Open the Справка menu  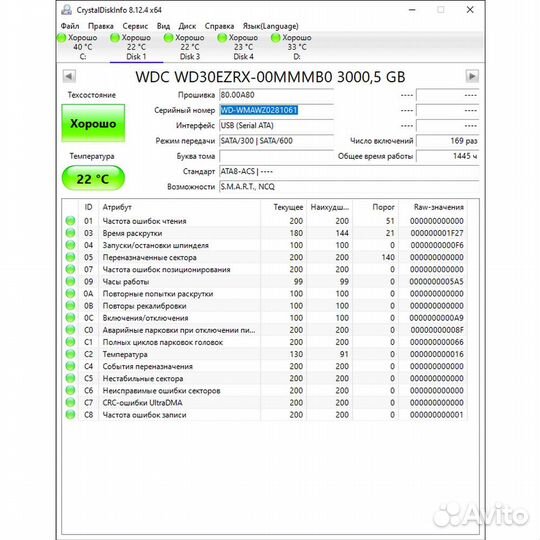click(219, 26)
